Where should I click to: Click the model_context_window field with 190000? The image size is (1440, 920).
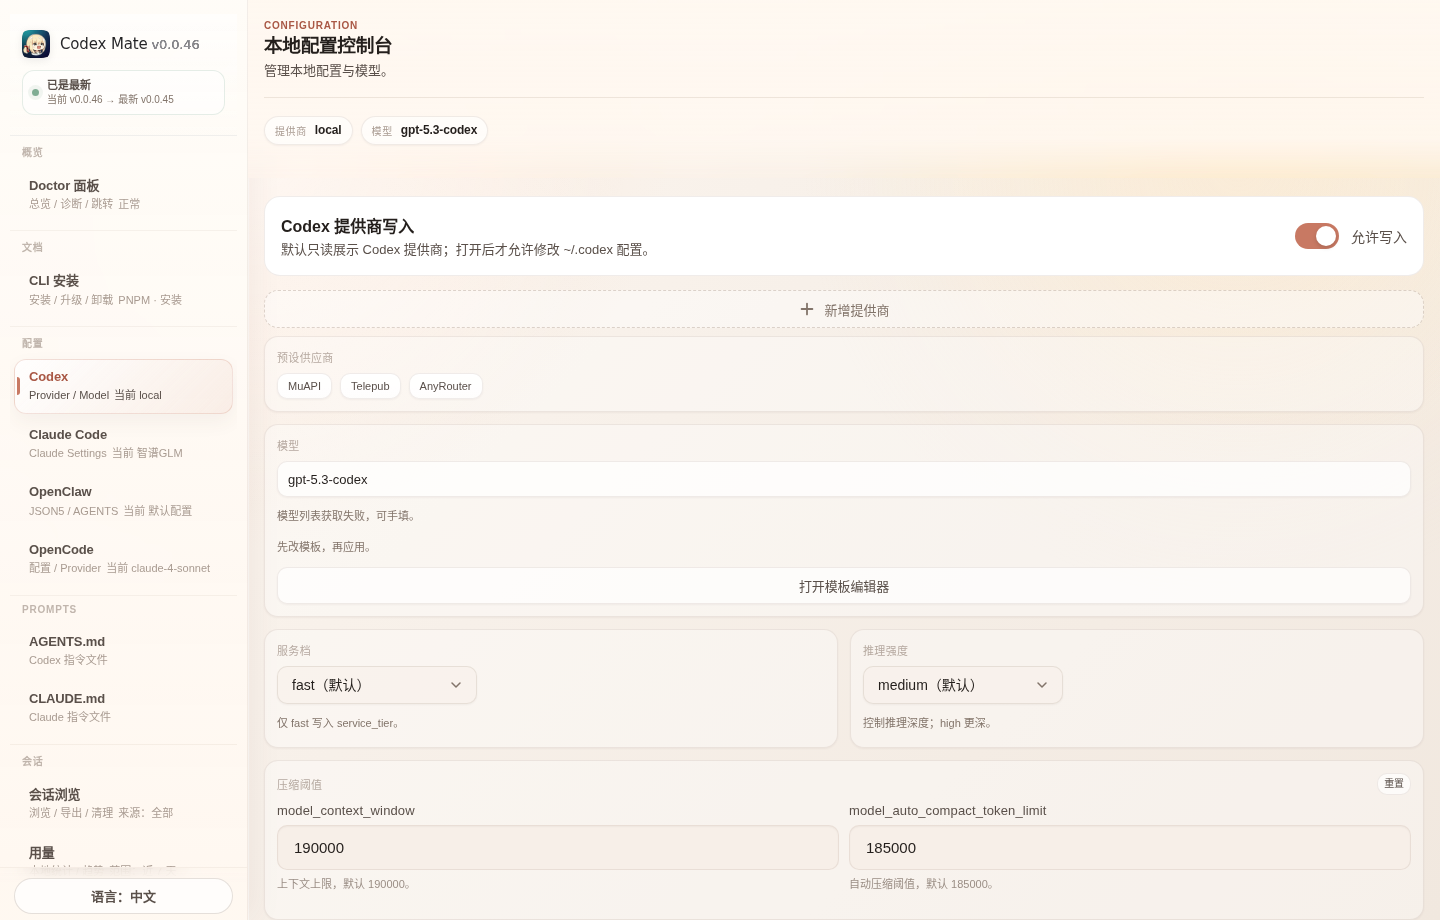(x=558, y=847)
